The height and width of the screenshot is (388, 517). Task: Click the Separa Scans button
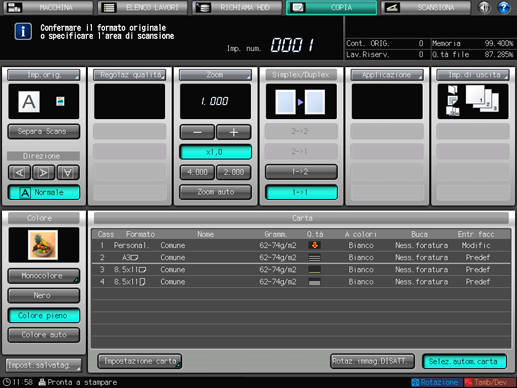point(44,131)
